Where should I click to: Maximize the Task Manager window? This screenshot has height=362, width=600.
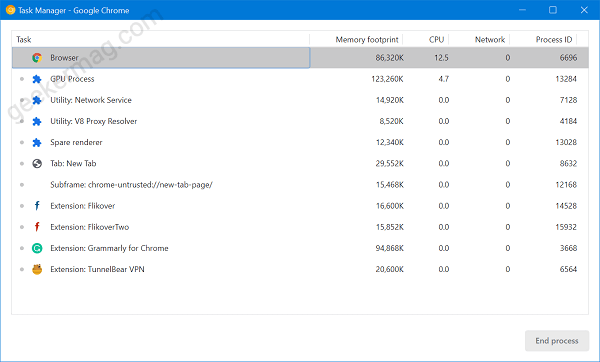553,10
